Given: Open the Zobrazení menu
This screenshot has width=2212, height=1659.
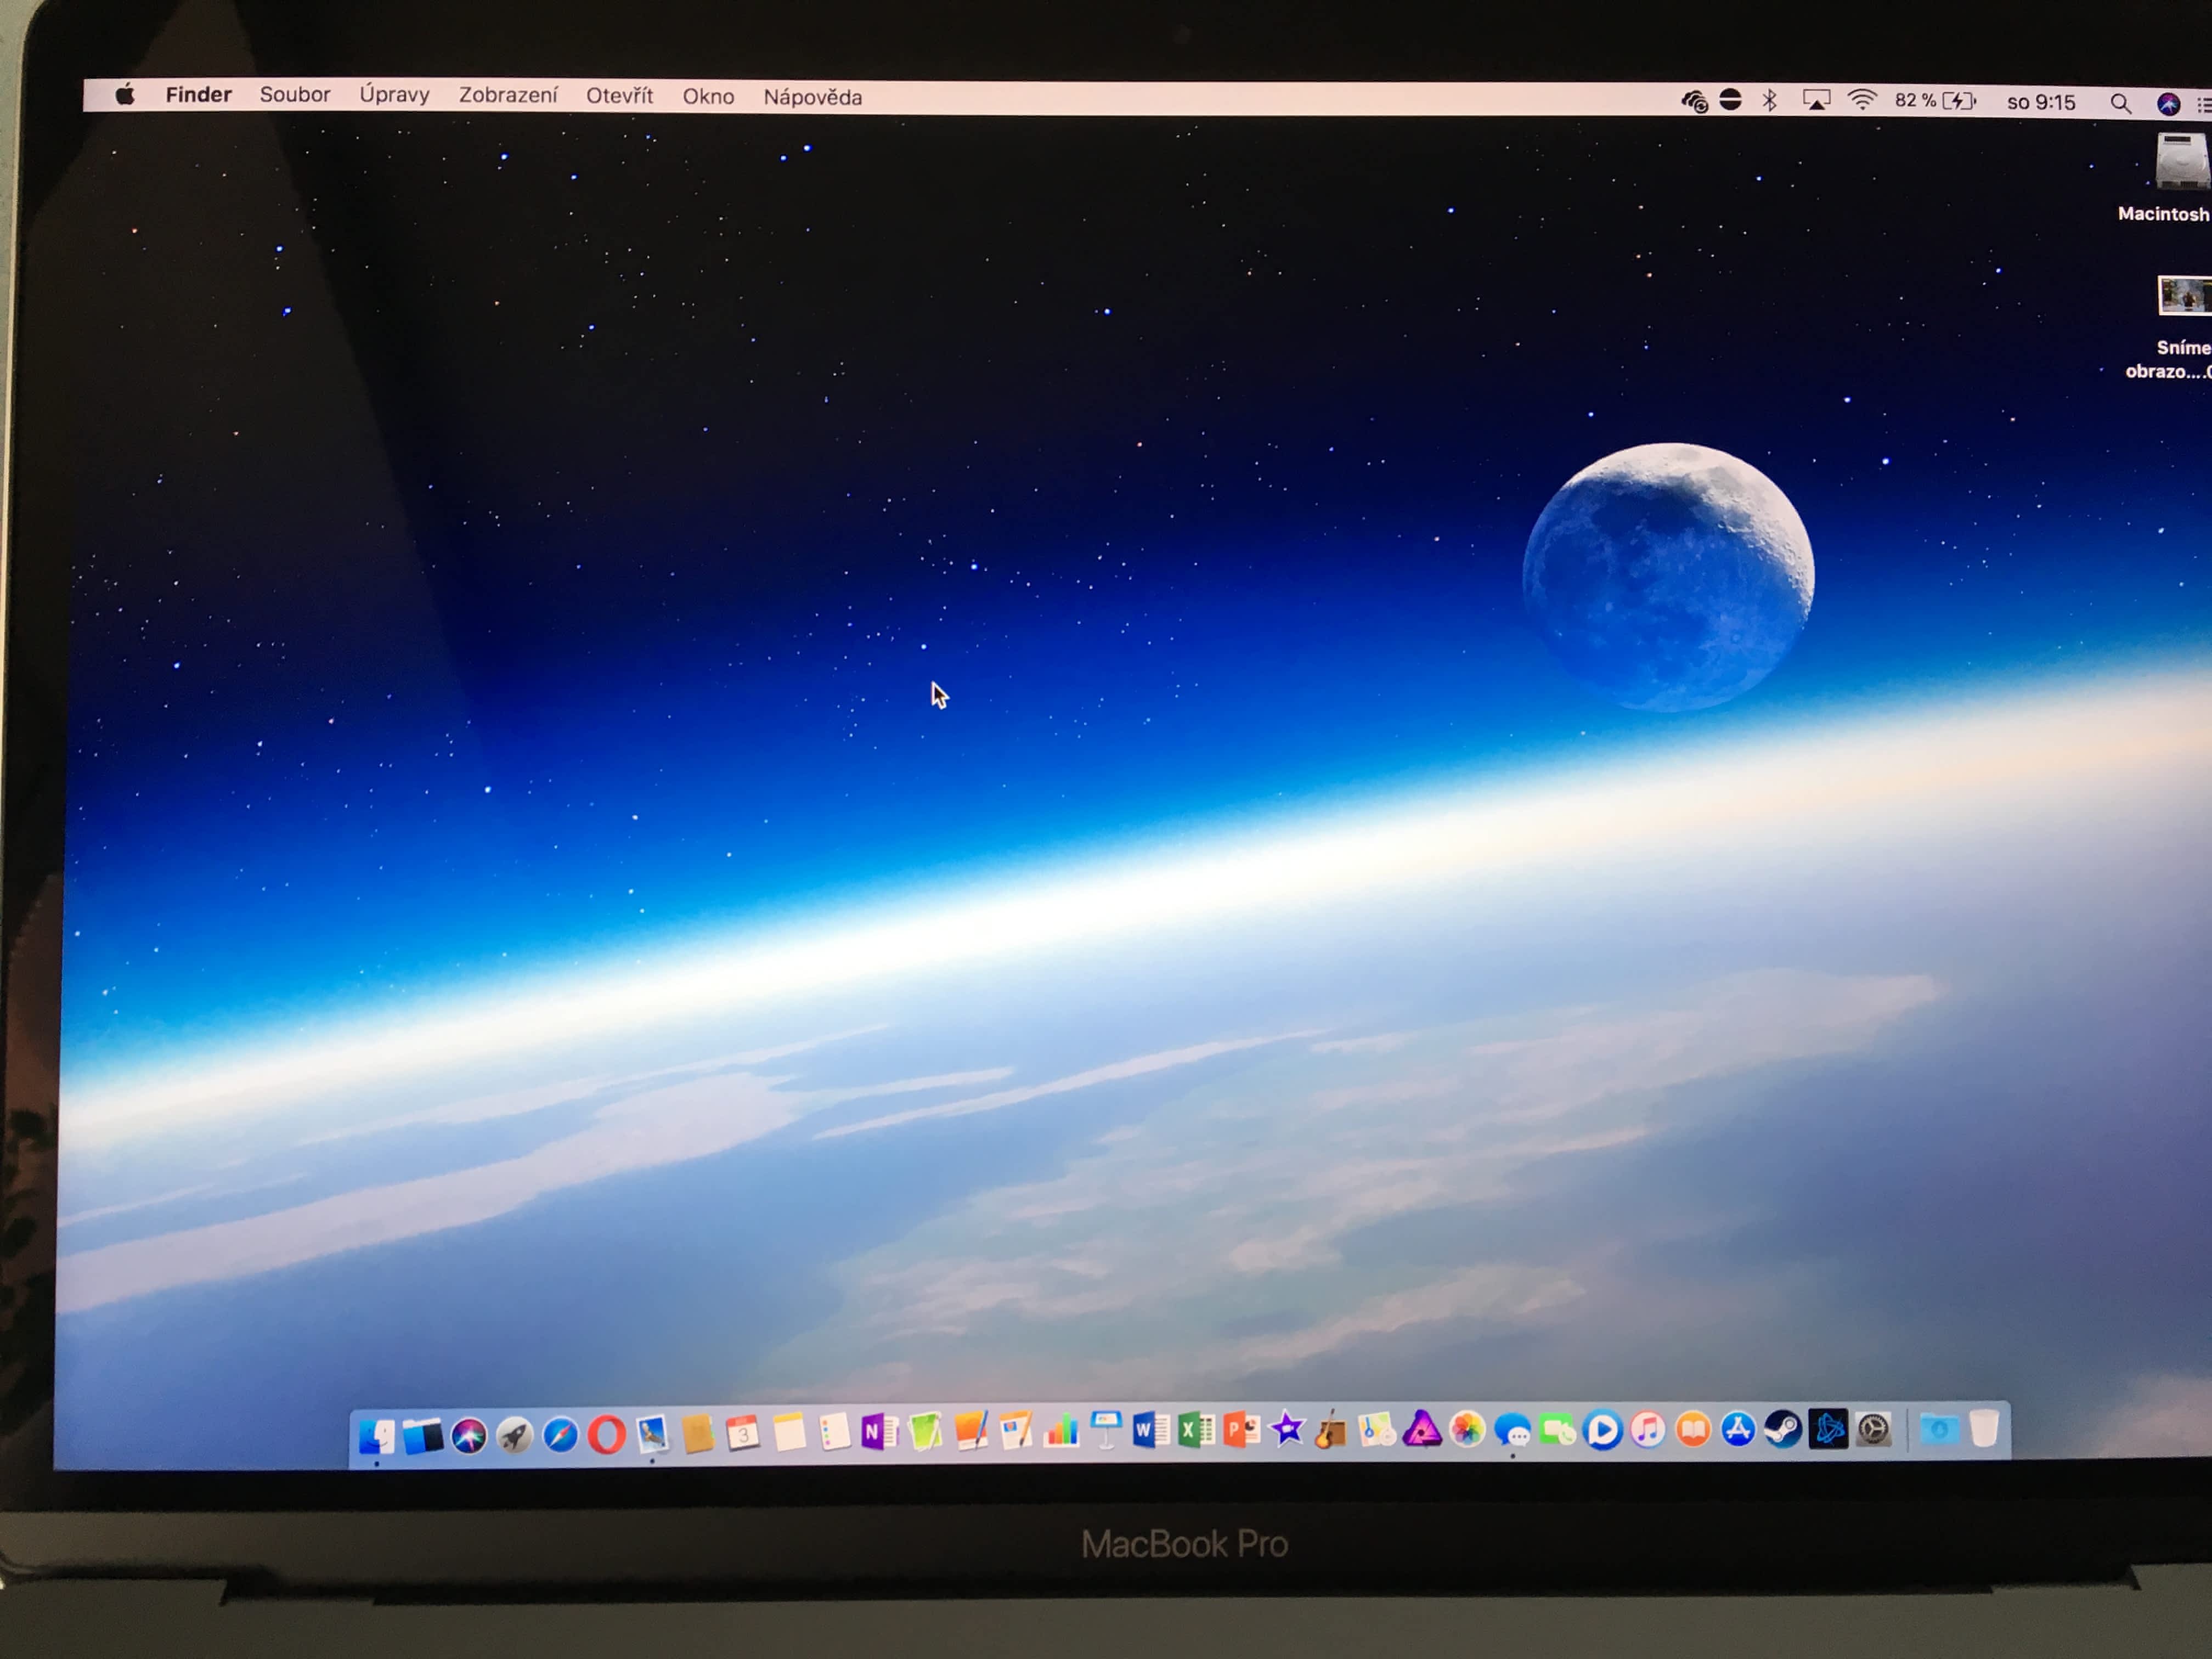Looking at the screenshot, I should pyautogui.click(x=508, y=96).
